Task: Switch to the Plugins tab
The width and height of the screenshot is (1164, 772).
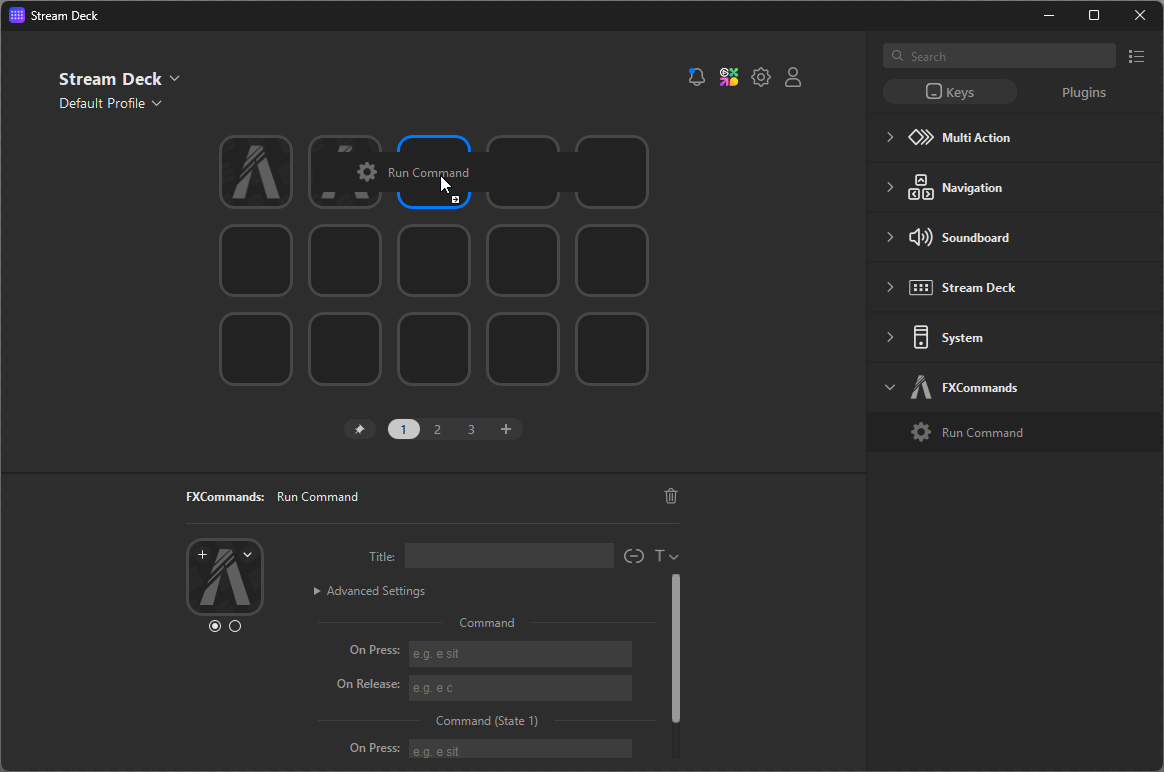Action: point(1083,92)
